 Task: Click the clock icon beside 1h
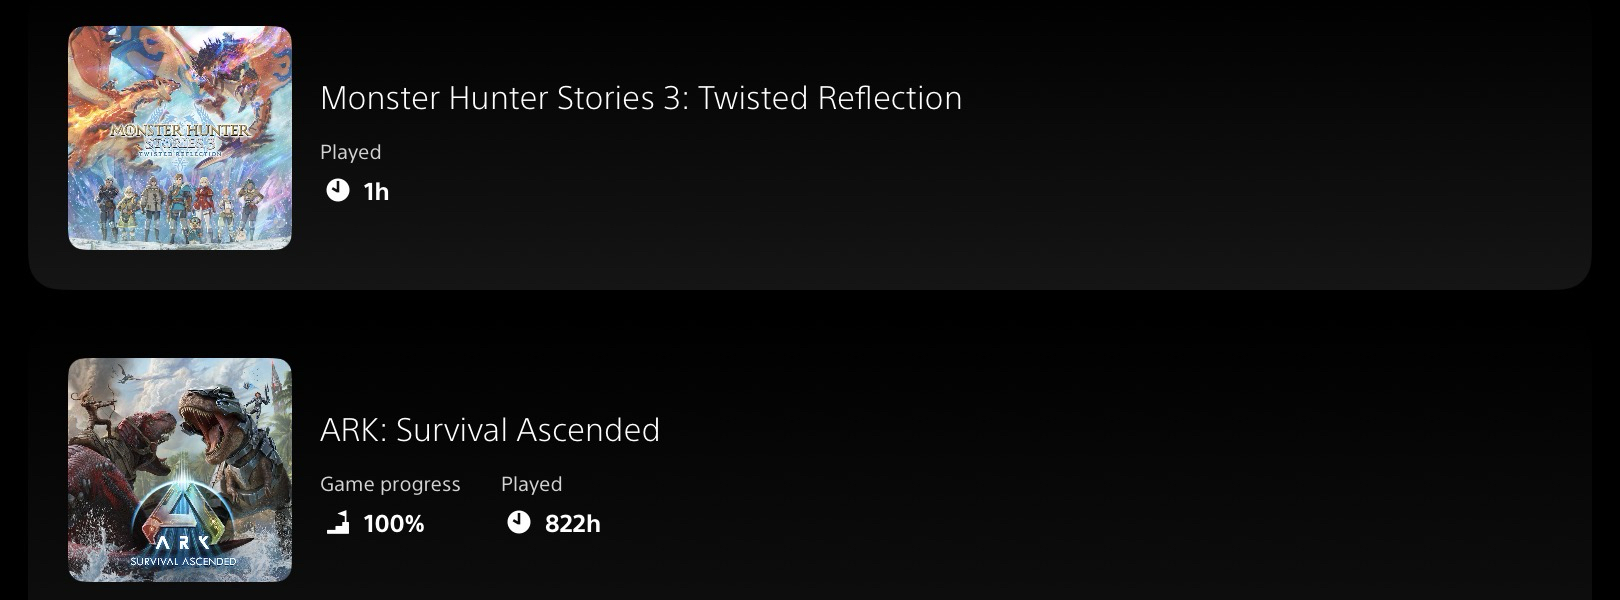(338, 191)
